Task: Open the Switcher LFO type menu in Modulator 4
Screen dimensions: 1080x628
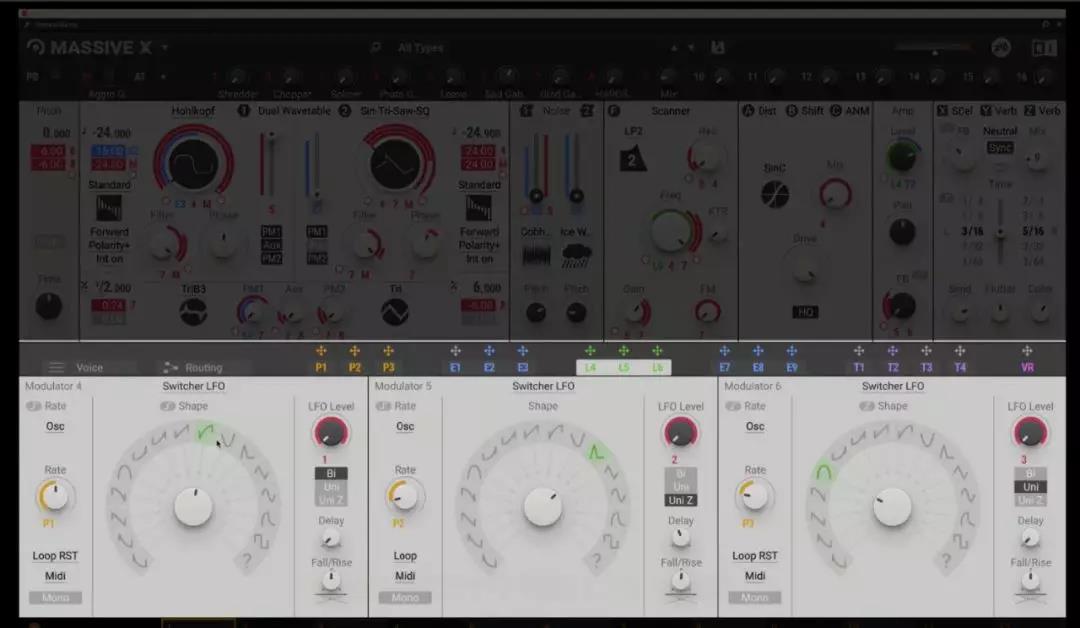Action: [x=193, y=386]
